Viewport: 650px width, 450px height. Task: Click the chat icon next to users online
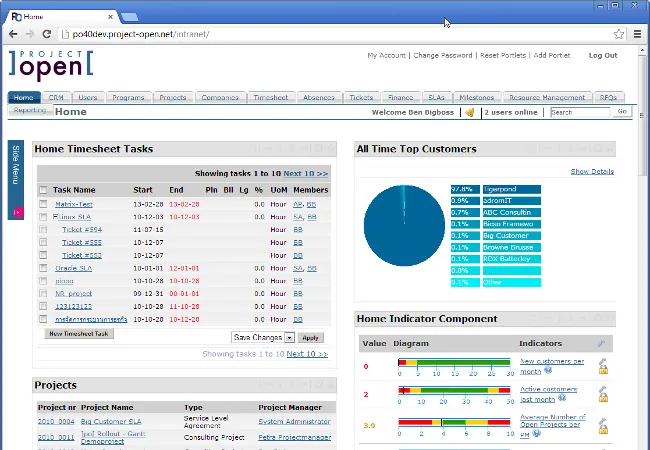pos(470,113)
